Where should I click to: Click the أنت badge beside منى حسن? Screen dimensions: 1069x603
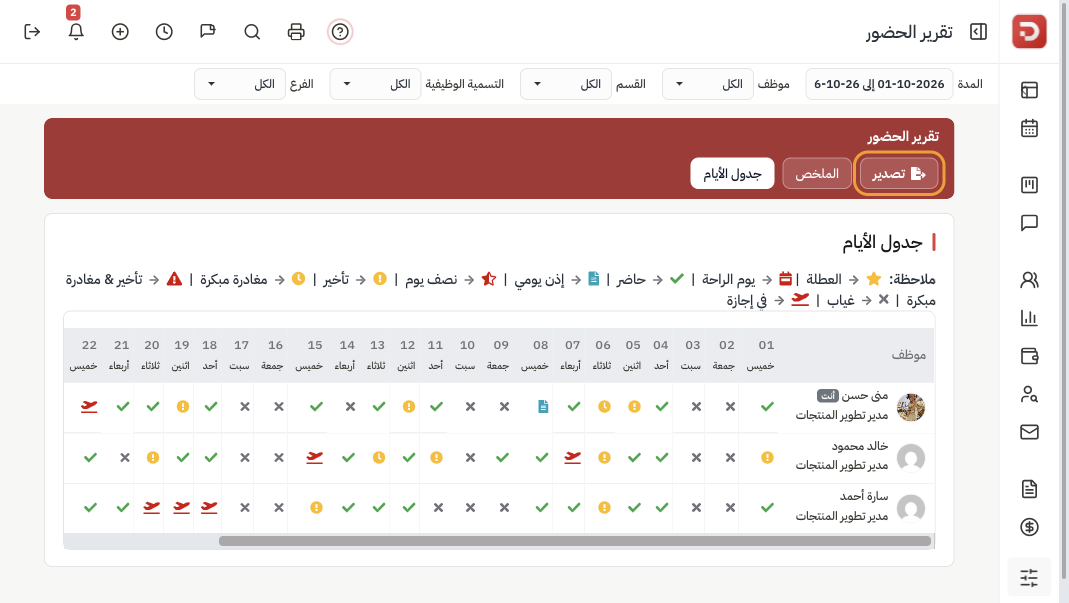(828, 396)
